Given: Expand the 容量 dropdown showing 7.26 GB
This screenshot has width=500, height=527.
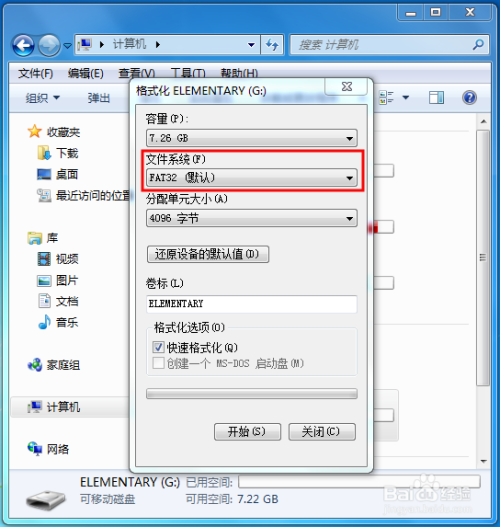Looking at the screenshot, I should point(252,138).
